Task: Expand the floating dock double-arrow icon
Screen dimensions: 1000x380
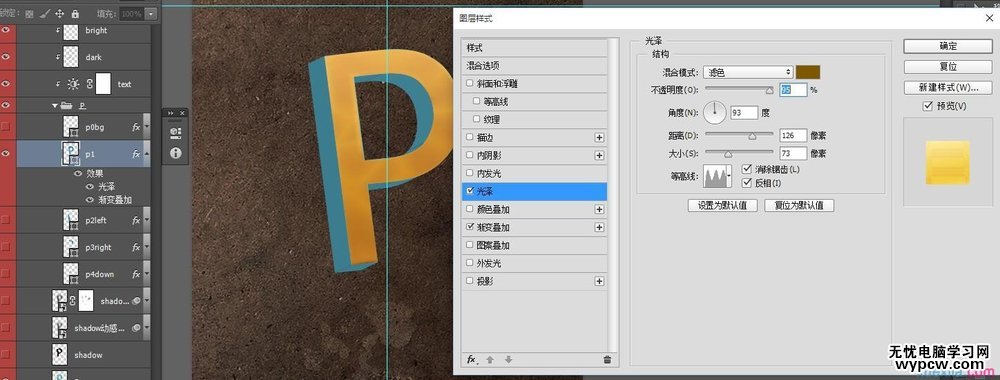Action: tap(170, 113)
